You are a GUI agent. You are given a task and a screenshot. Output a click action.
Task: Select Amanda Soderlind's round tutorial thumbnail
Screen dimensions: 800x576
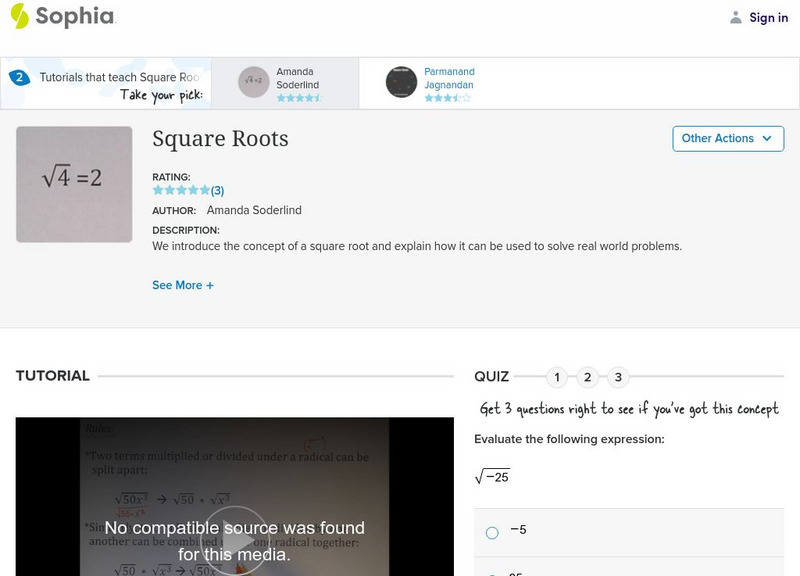(254, 82)
